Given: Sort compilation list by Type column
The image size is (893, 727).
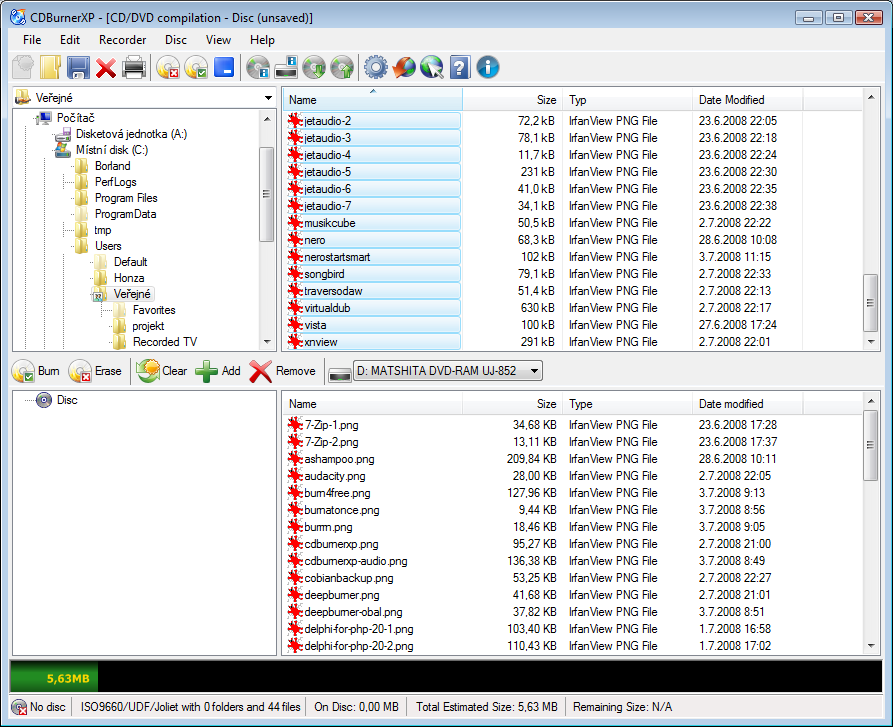Looking at the screenshot, I should [628, 404].
